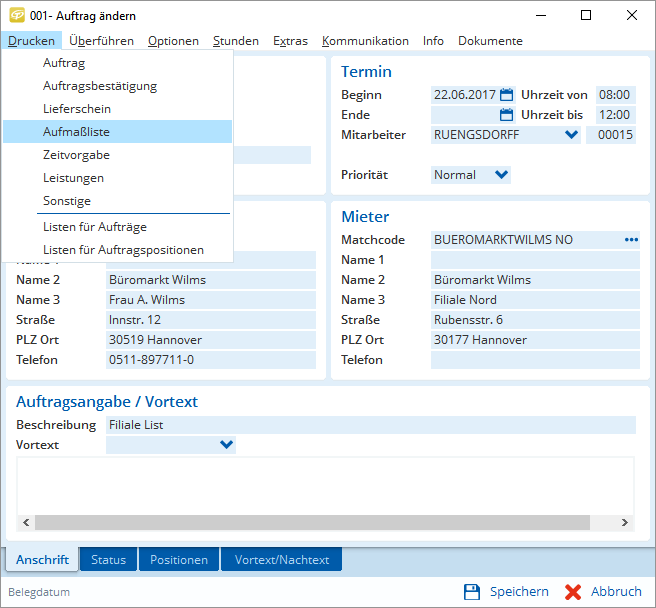This screenshot has height=608, width=656.
Task: Expand the Vortext dropdown
Action: click(226, 444)
